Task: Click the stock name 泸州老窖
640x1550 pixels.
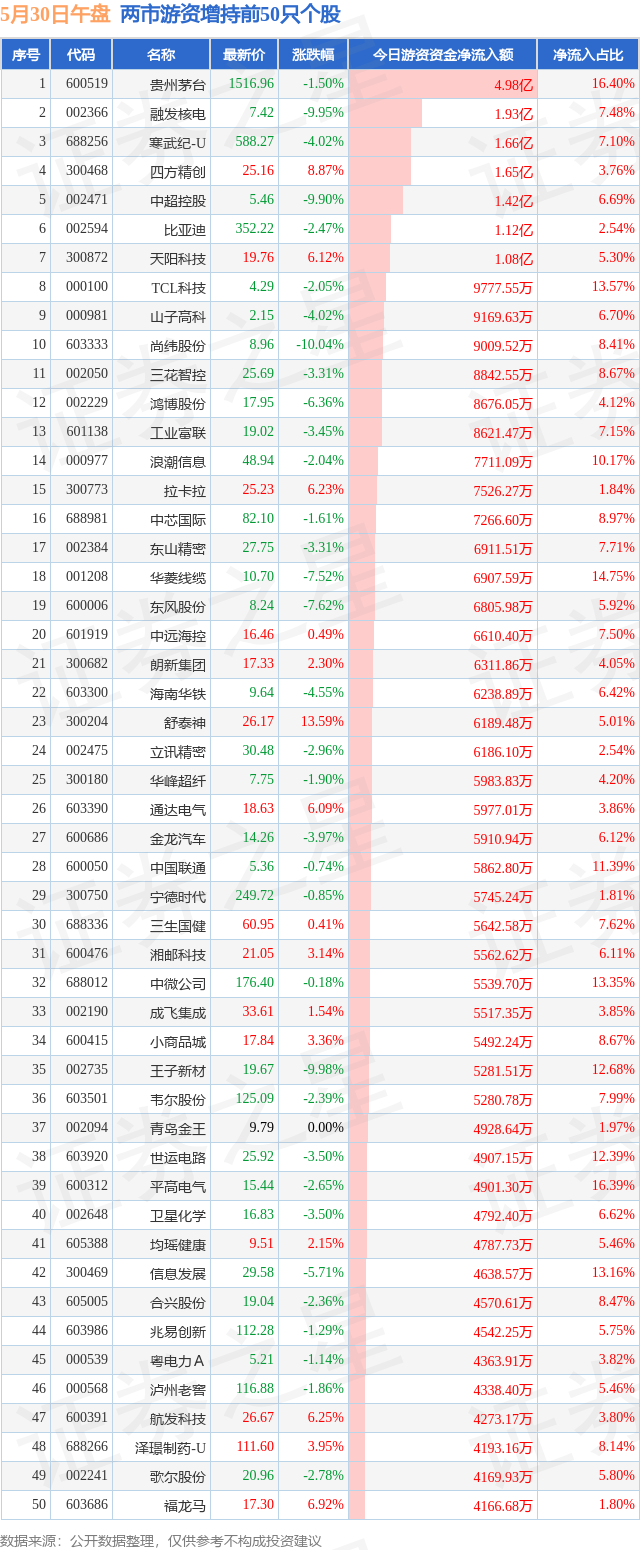Action: [178, 1390]
